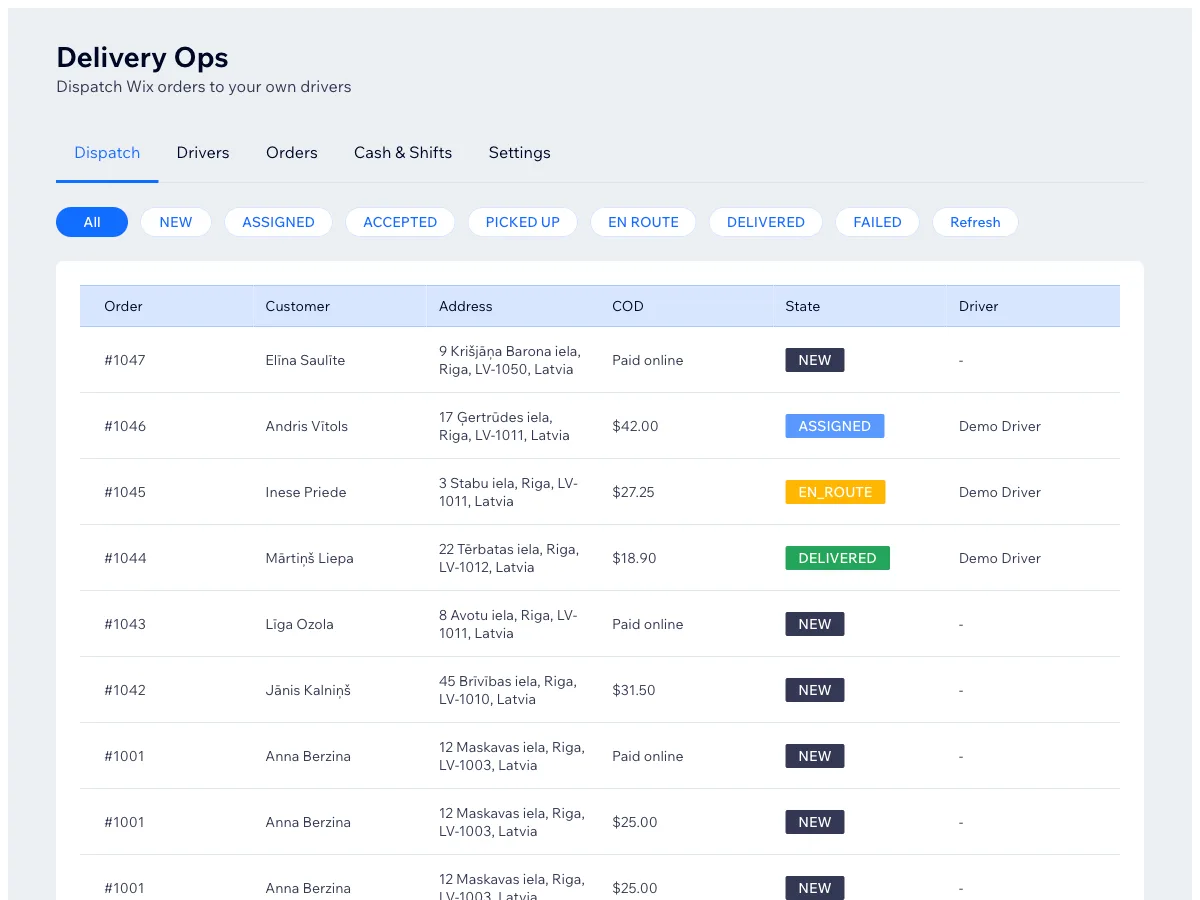Click the $27.25 COD amount
Screen dimensions: 1200x900
633,492
